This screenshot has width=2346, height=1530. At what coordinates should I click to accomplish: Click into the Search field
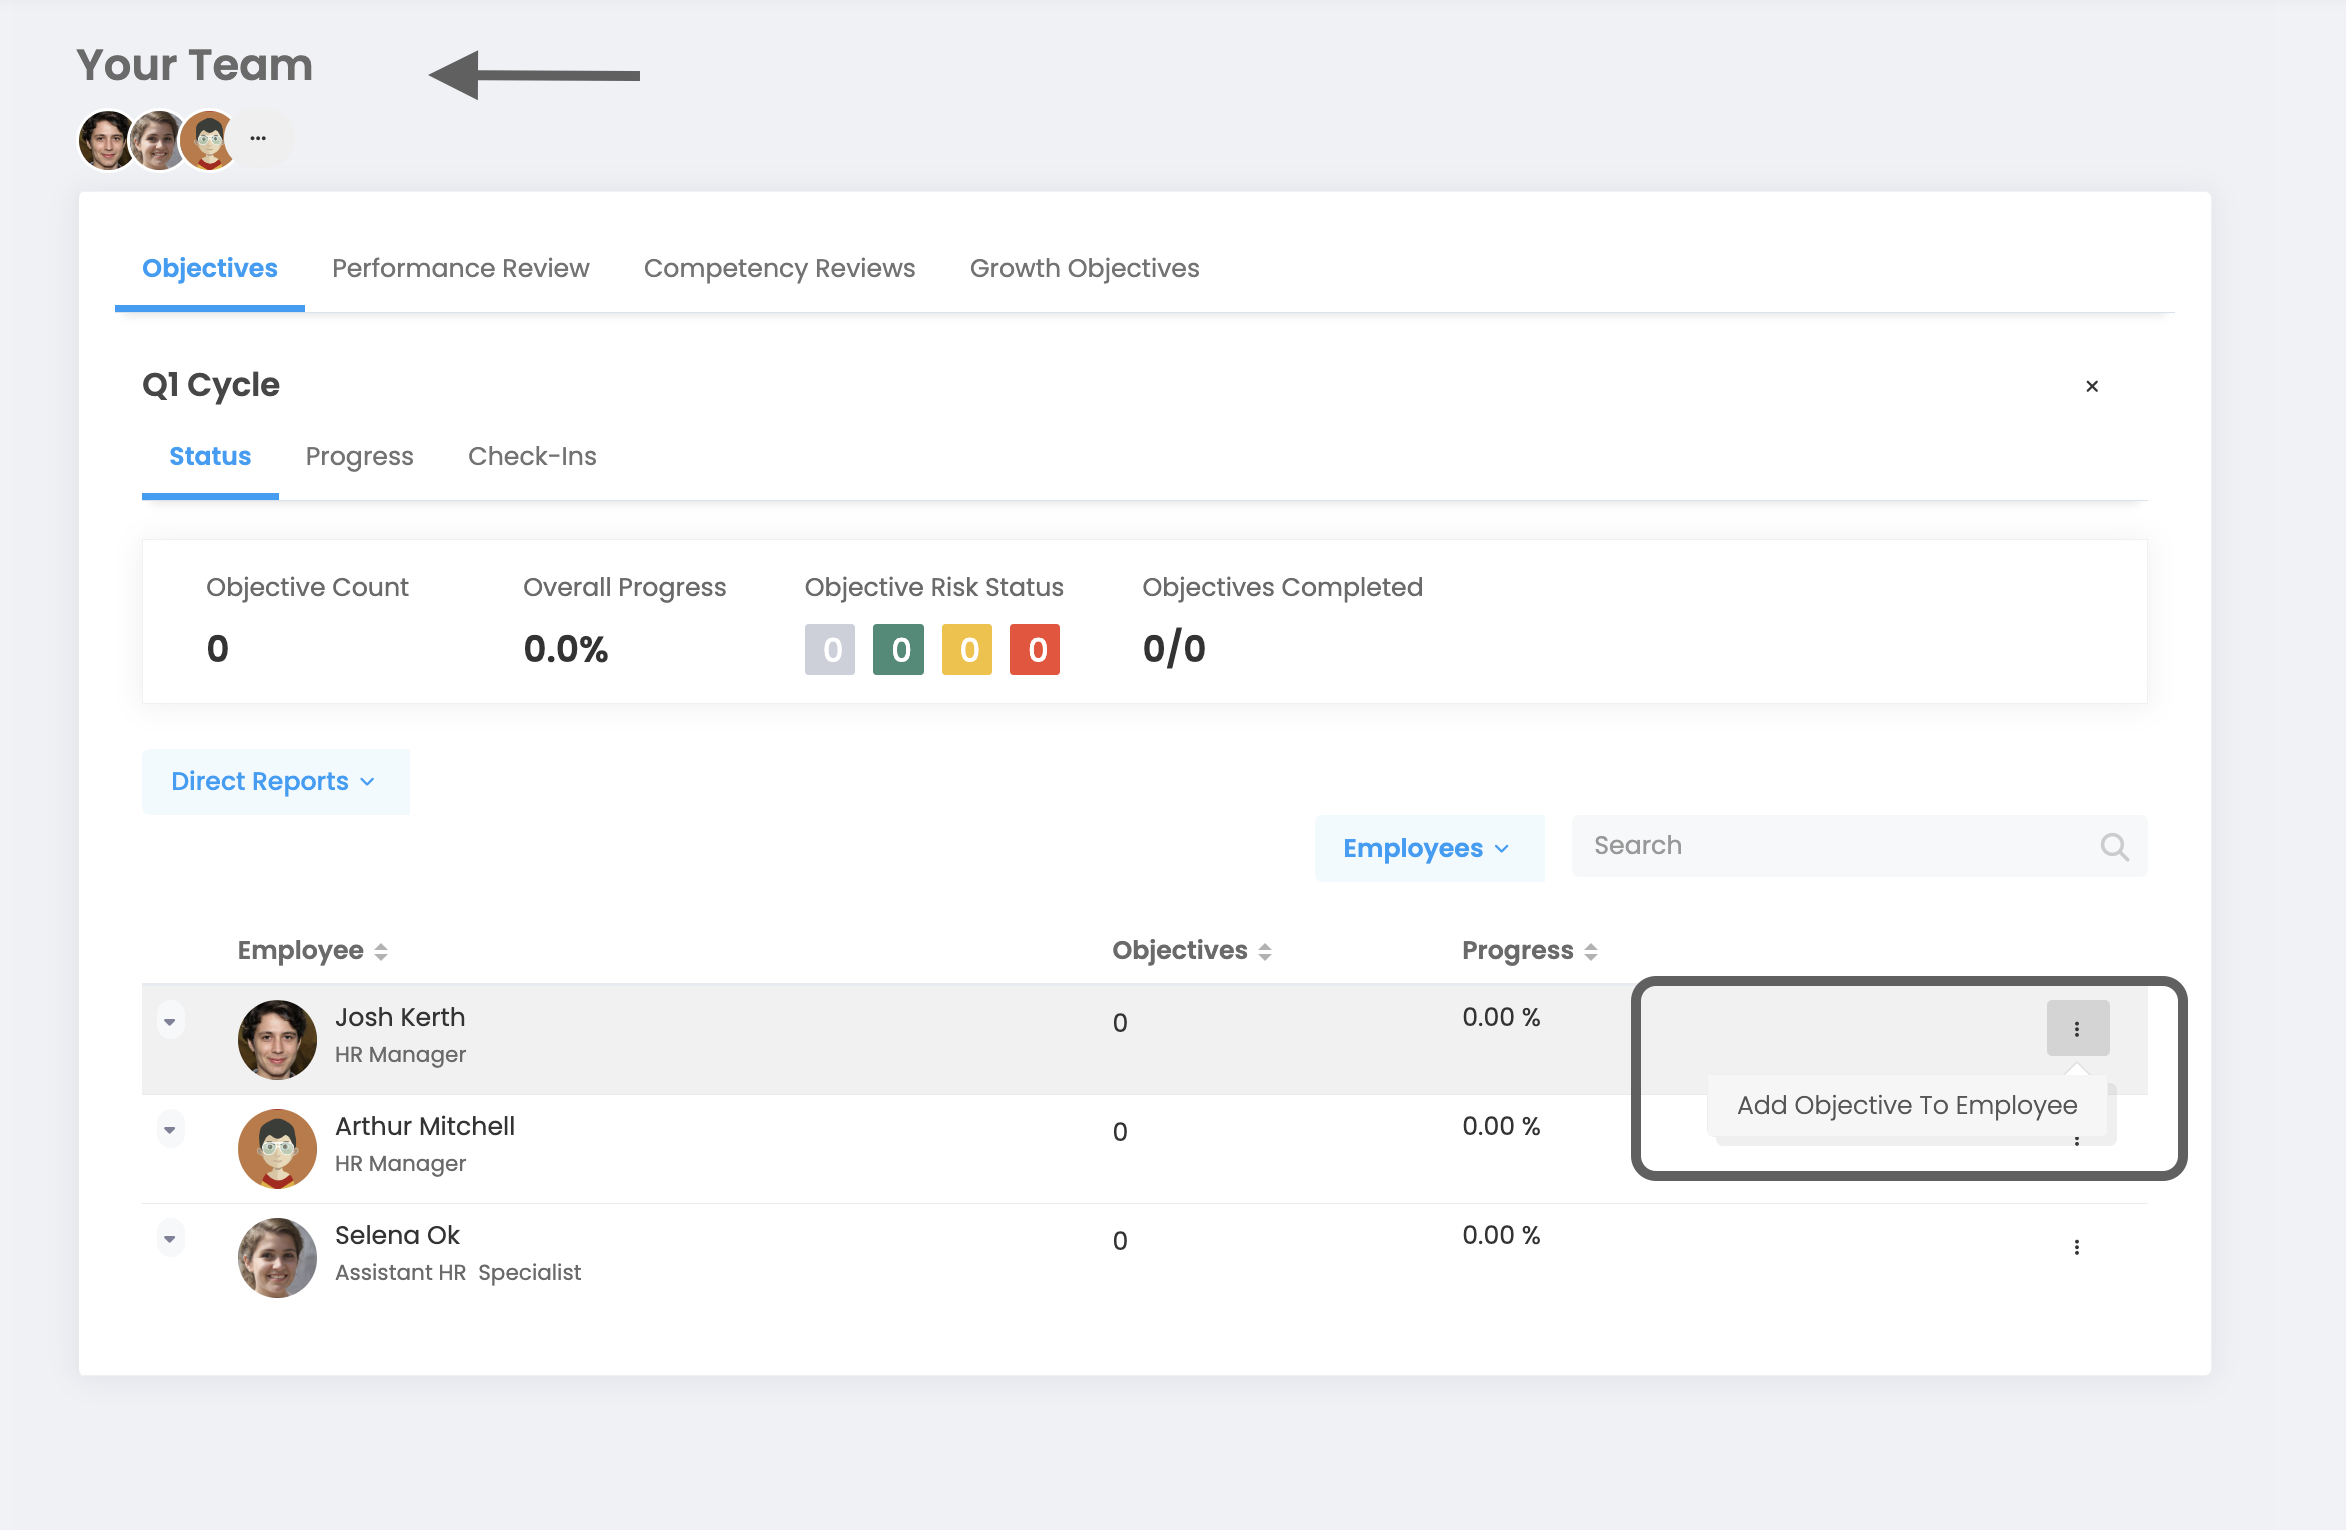point(1830,846)
